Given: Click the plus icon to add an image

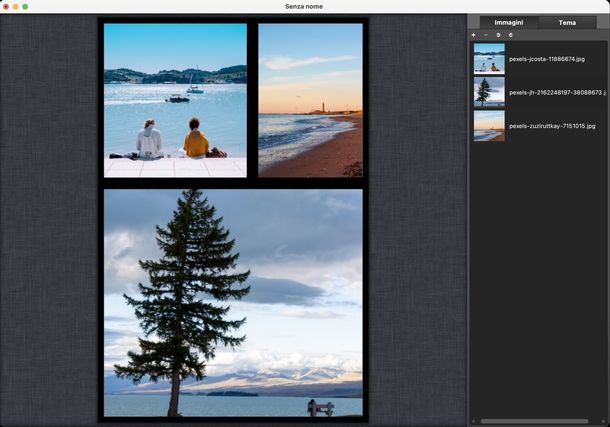Looking at the screenshot, I should [x=473, y=35].
